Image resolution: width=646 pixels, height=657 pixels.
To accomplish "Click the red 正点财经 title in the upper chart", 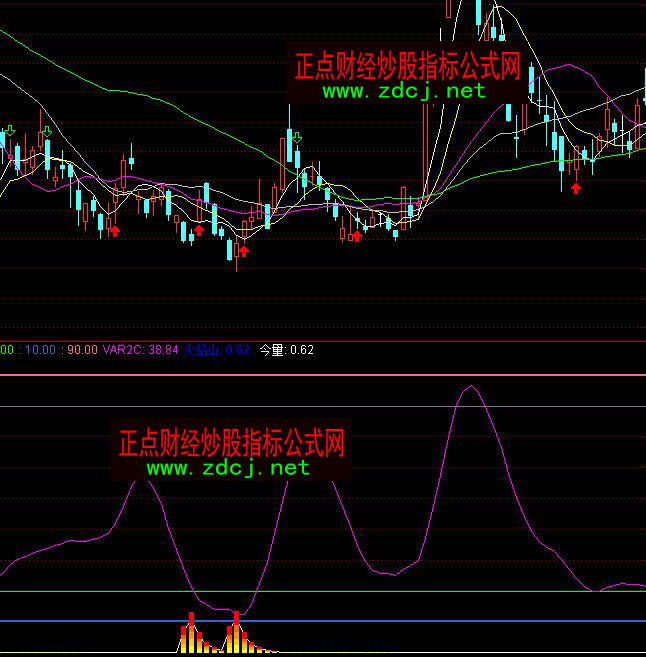I will pos(407,66).
